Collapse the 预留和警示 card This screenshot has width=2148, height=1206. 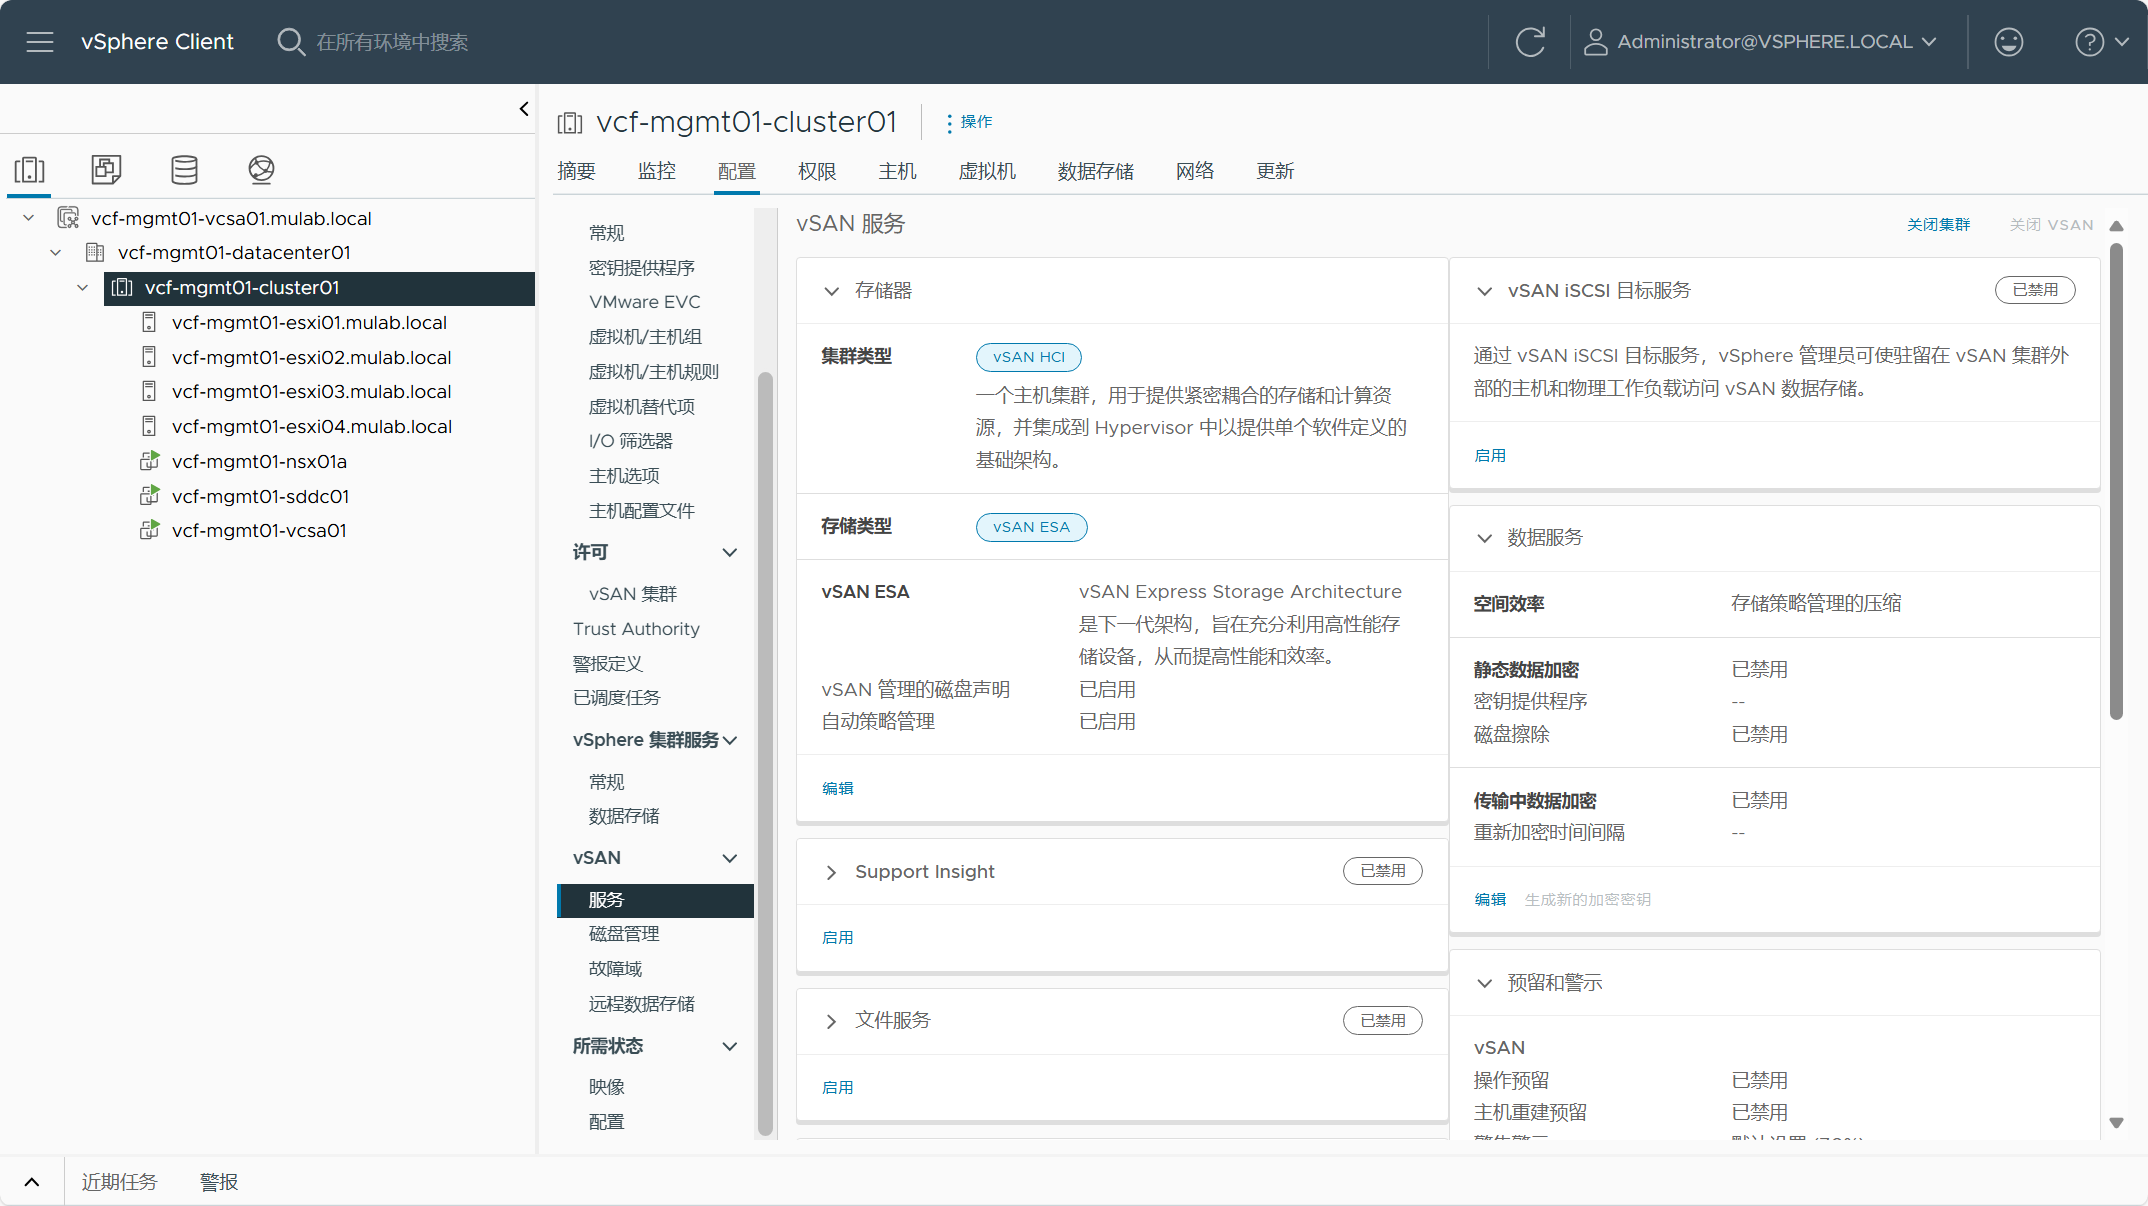point(1485,983)
